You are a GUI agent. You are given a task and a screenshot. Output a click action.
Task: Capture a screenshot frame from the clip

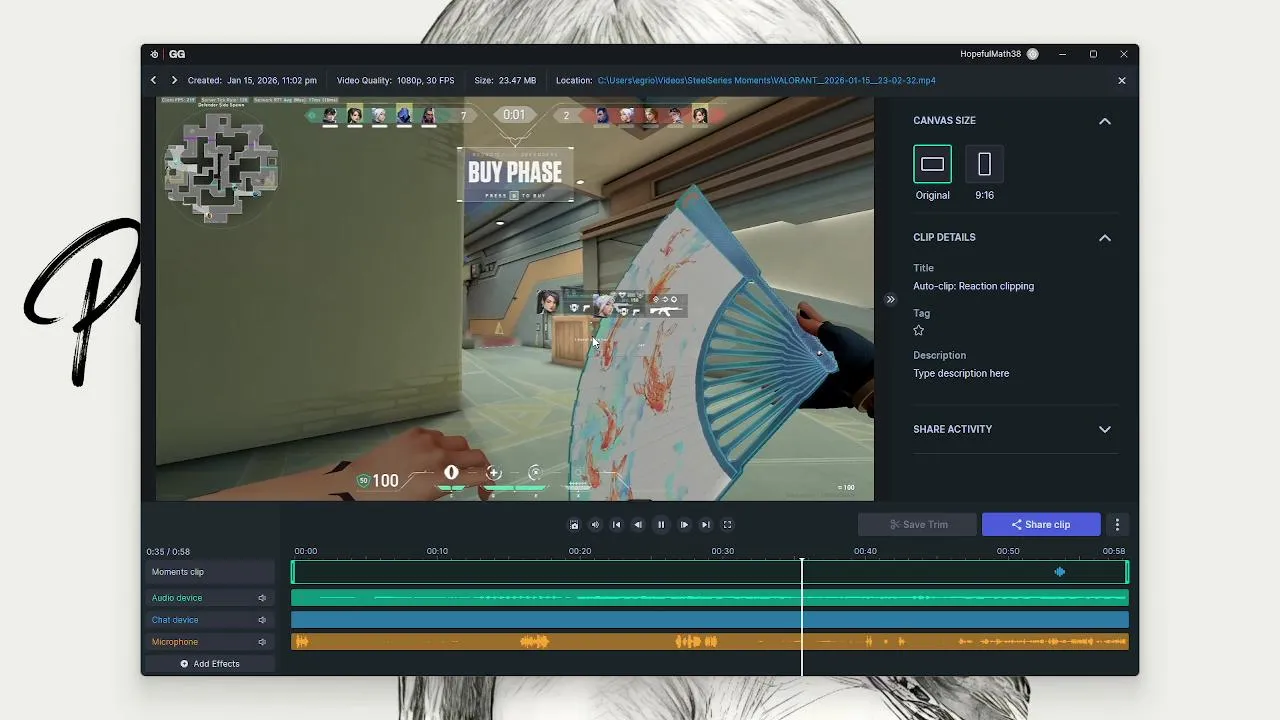click(574, 524)
